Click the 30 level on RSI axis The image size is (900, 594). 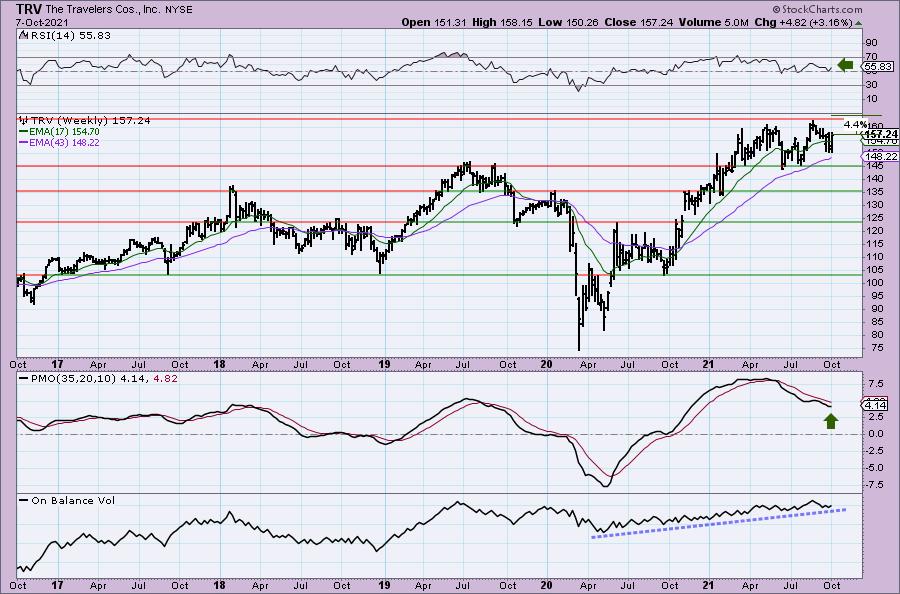(871, 85)
